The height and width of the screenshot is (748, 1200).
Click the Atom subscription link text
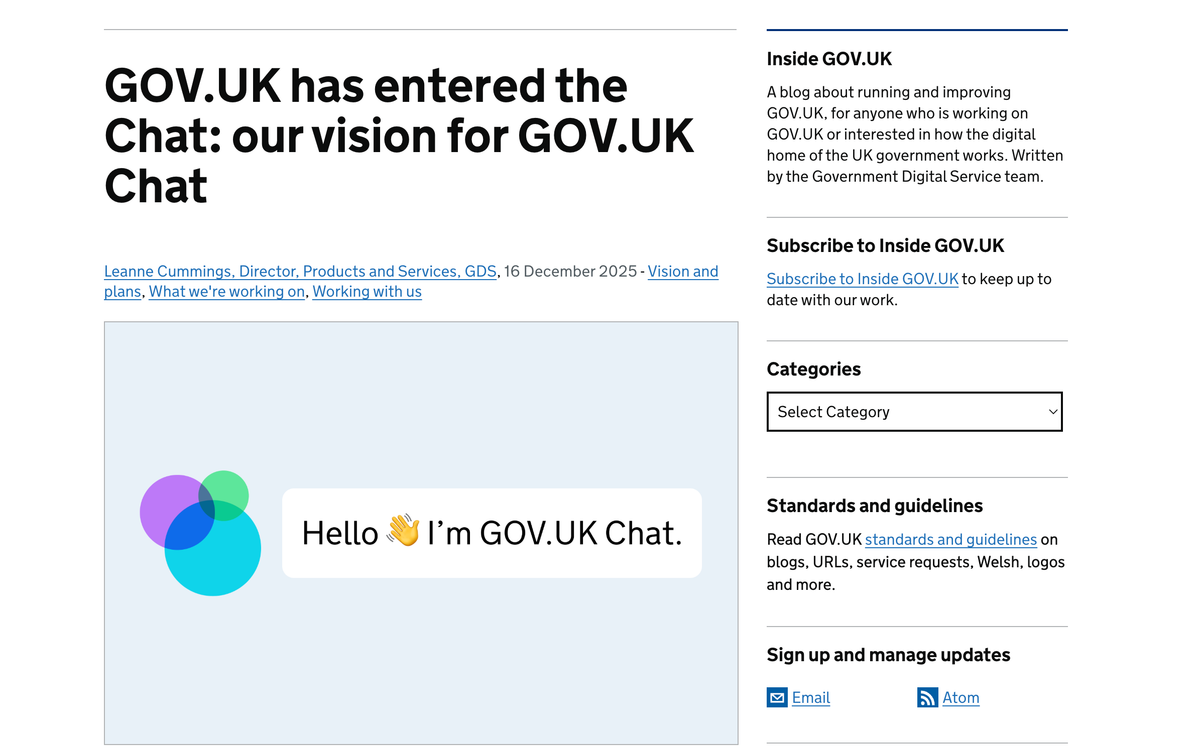pyautogui.click(x=960, y=697)
